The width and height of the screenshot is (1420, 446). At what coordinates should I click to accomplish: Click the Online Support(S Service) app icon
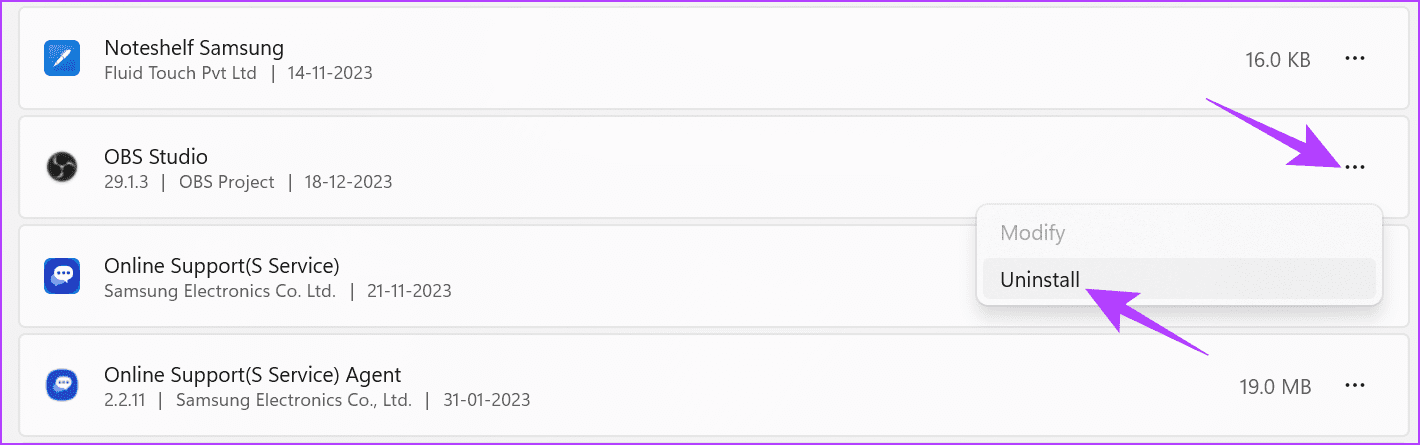point(61,276)
